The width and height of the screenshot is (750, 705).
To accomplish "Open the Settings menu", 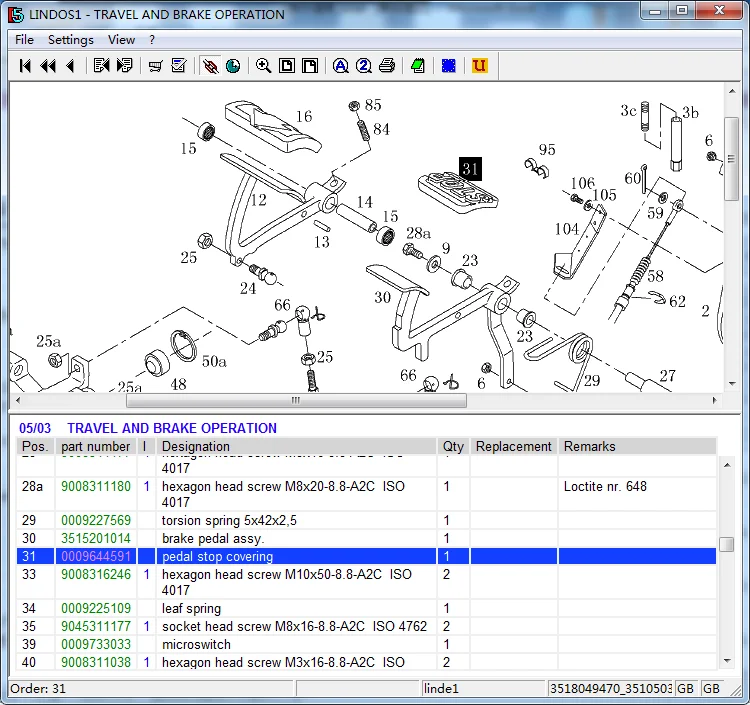I will (x=71, y=40).
